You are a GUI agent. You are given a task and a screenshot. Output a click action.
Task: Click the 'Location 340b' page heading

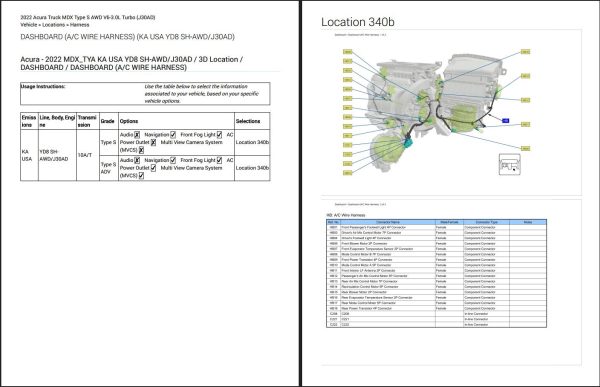[357, 22]
